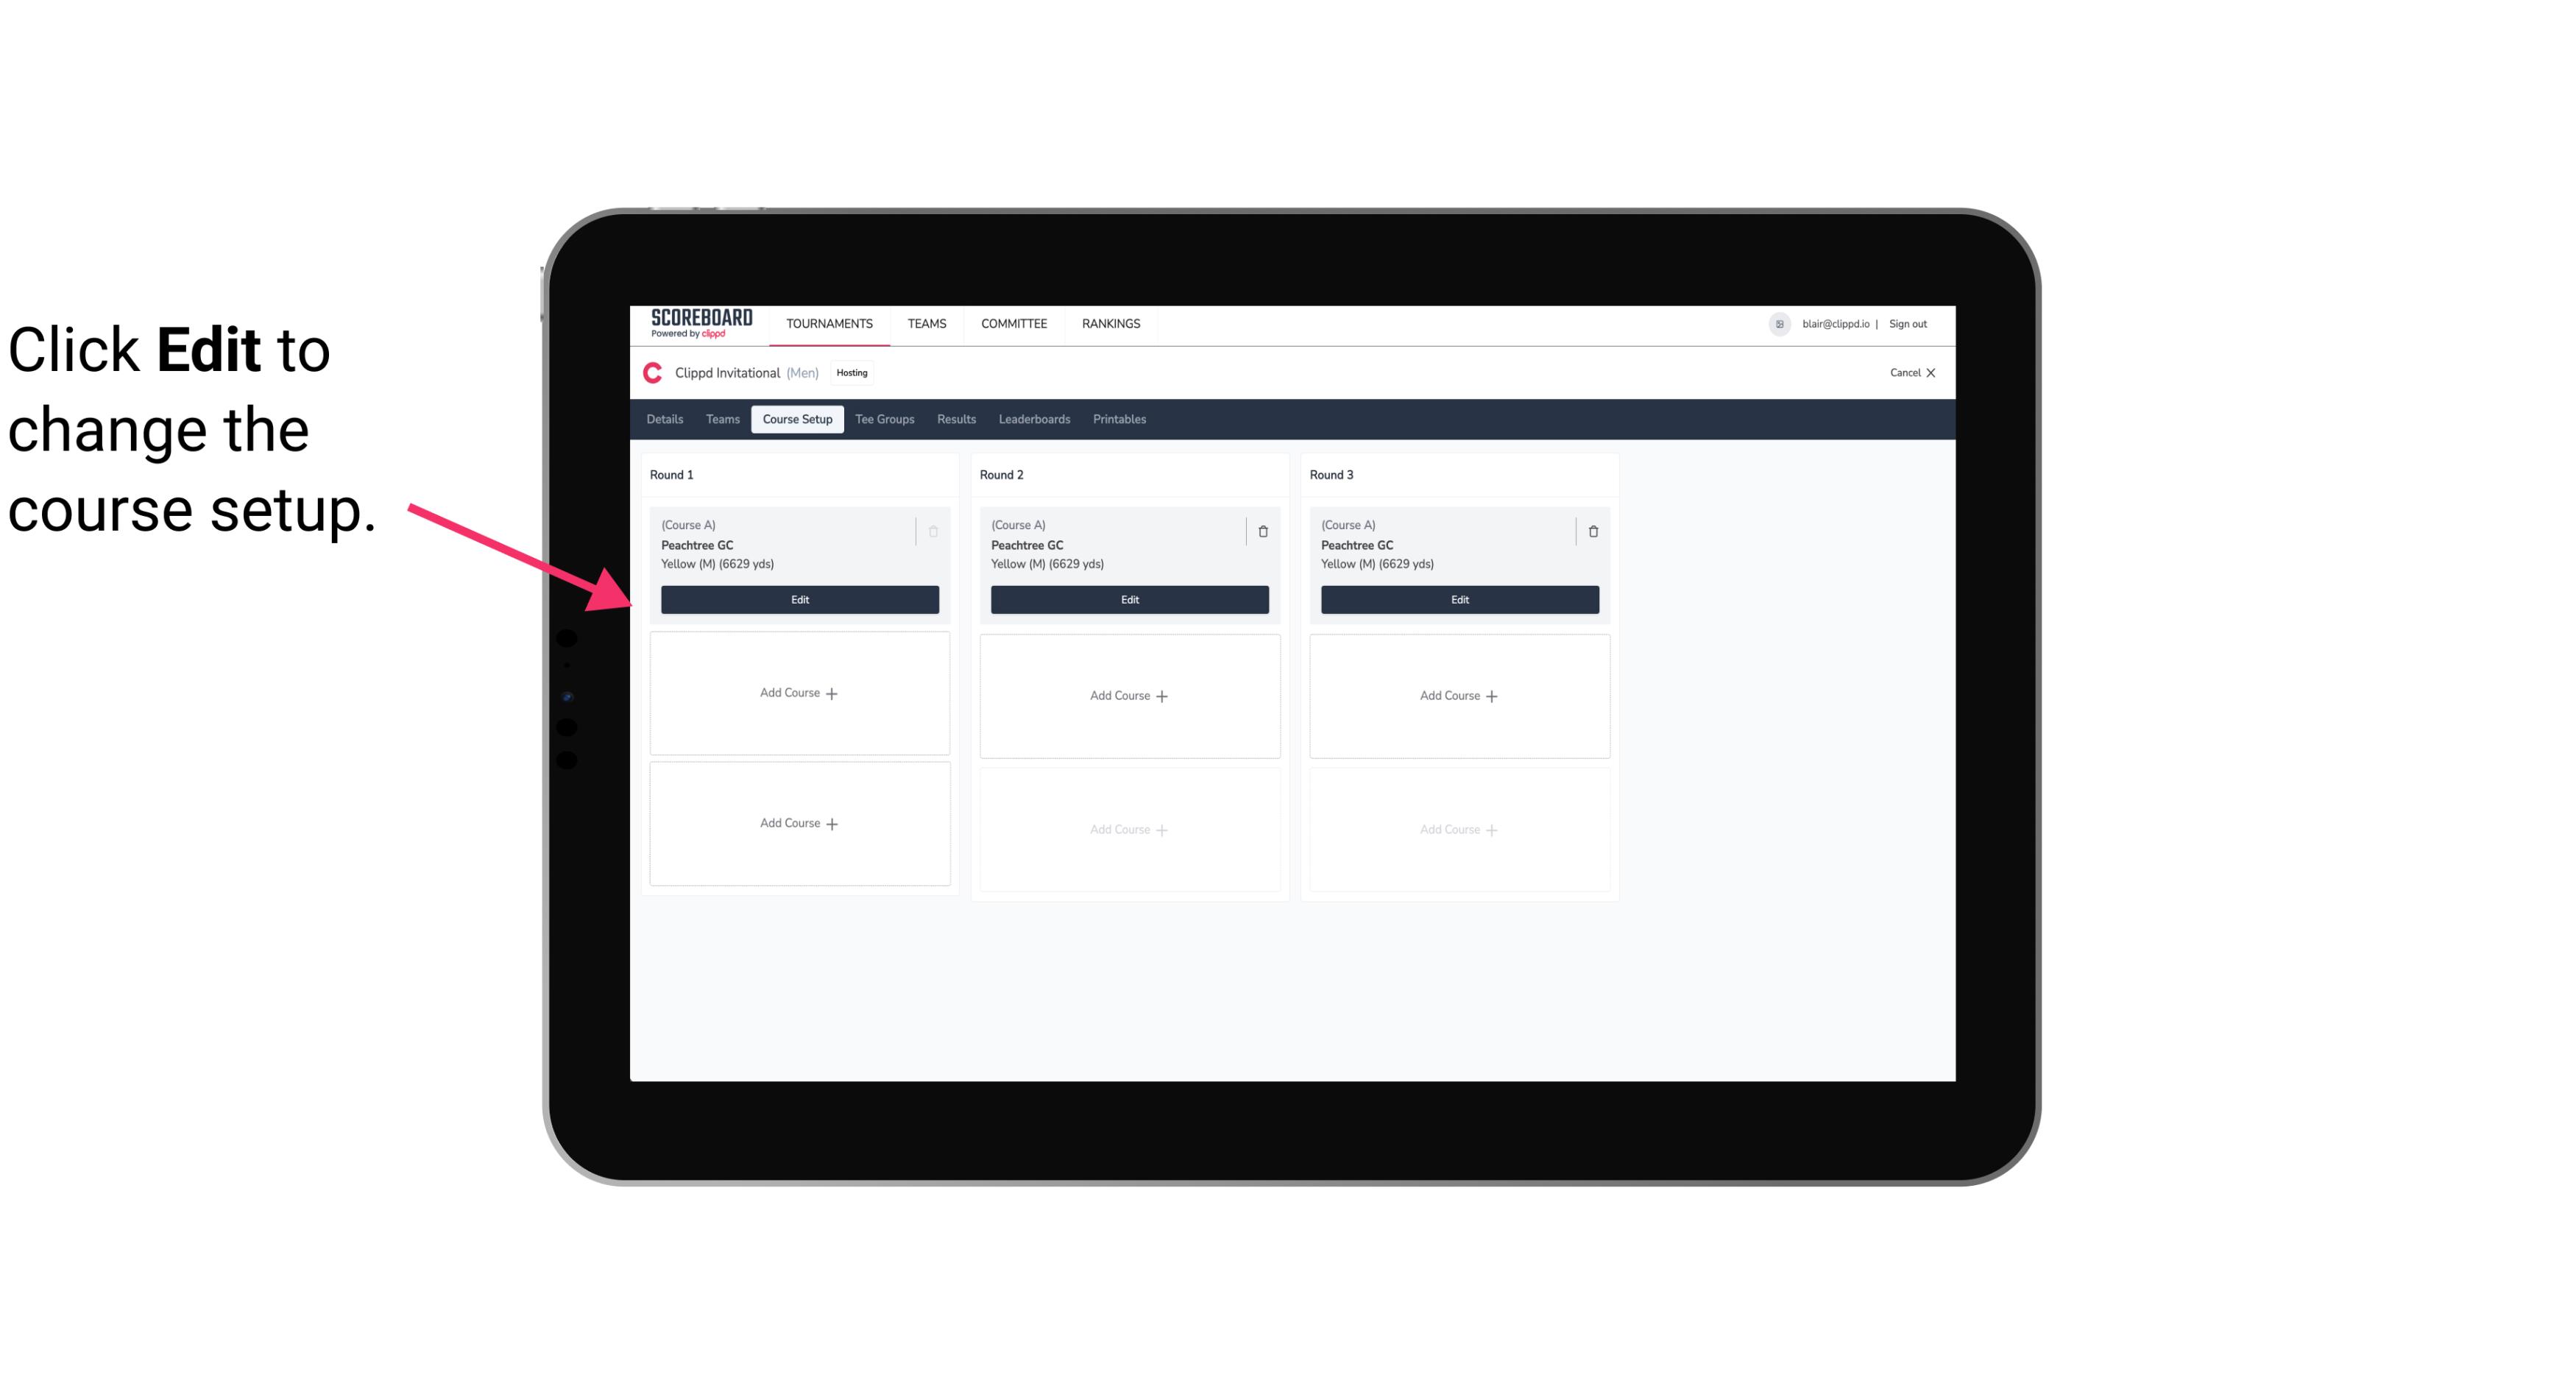The image size is (2576, 1386).
Task: Click the Course Setup tab
Action: click(796, 418)
